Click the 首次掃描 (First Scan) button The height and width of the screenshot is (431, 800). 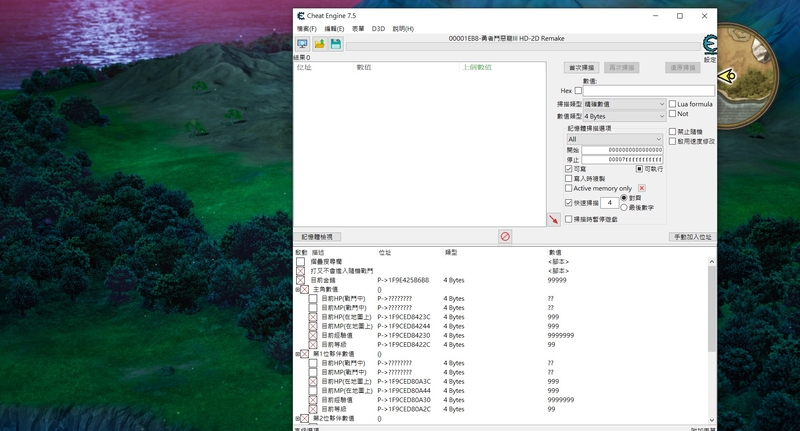point(582,68)
